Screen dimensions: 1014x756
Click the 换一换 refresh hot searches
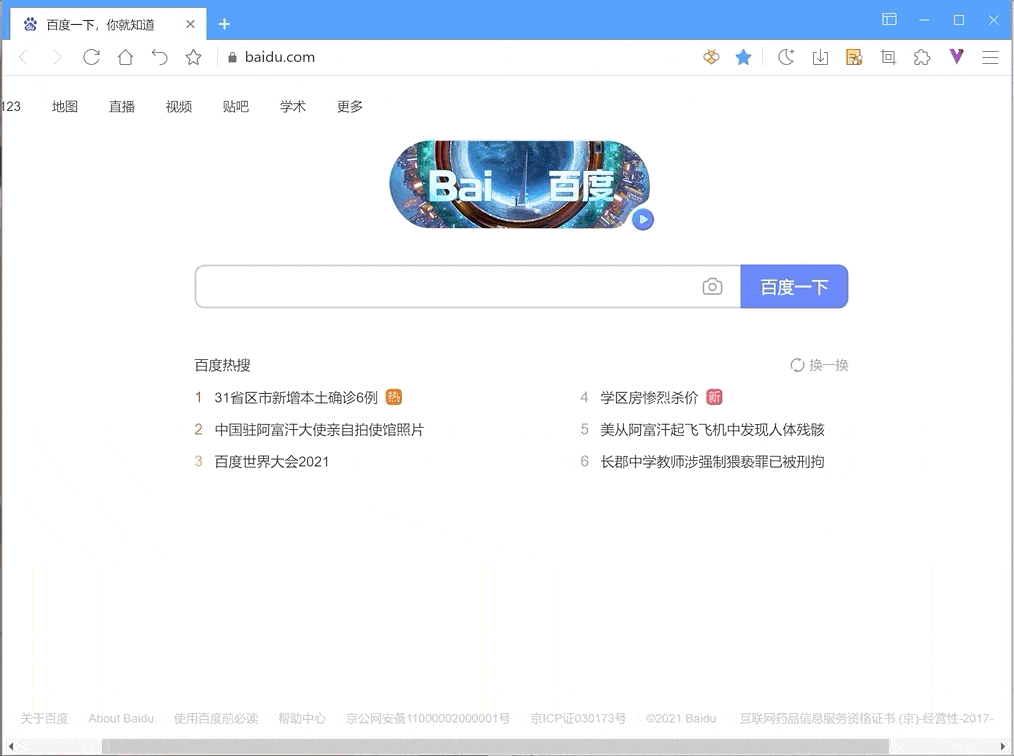click(819, 365)
